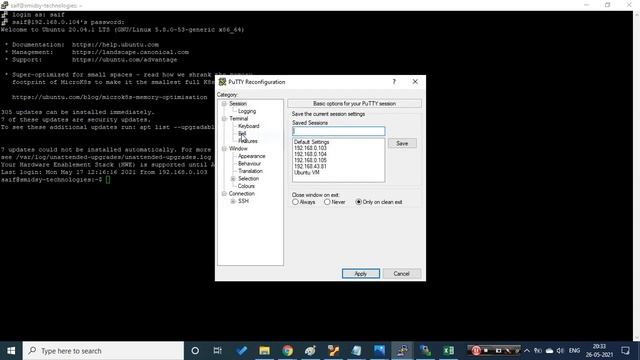Select the Always radio button

295,202
